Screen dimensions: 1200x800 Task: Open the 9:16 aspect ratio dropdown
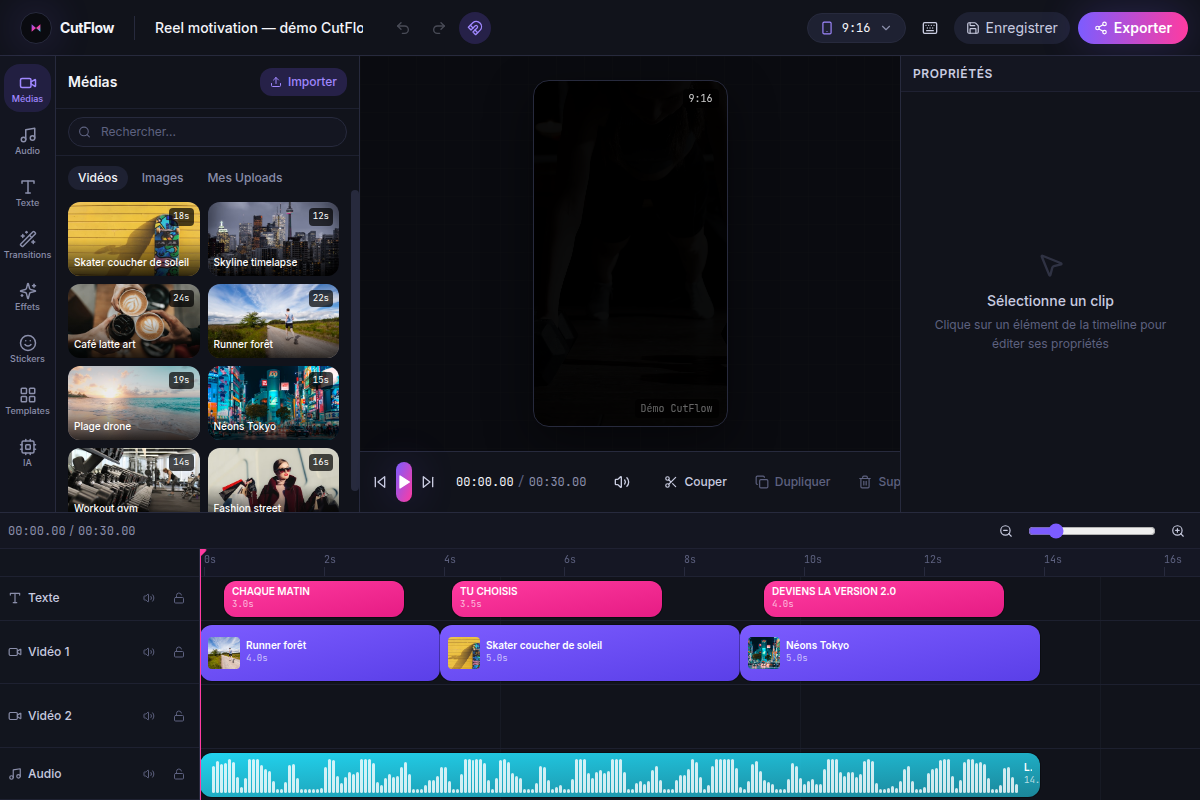point(856,28)
